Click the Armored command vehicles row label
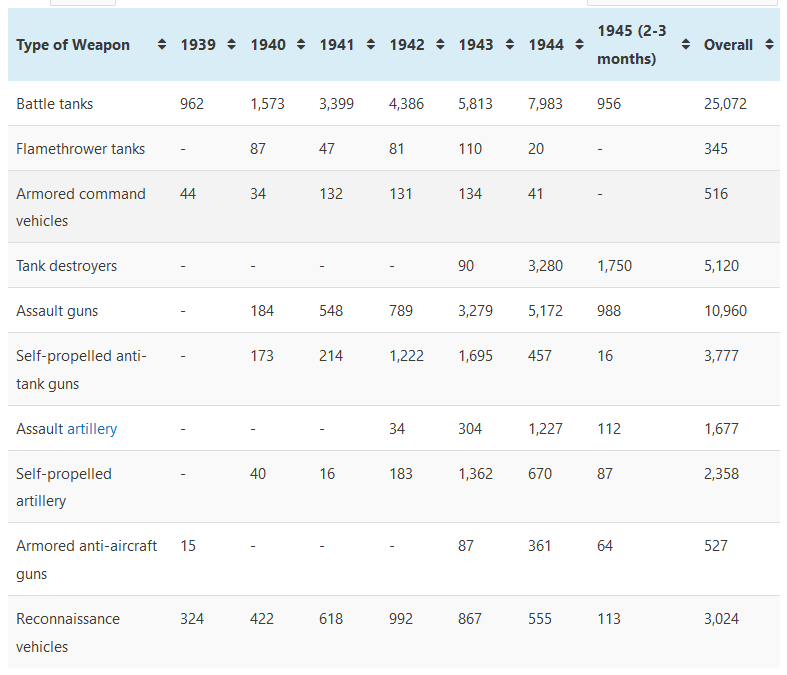This screenshot has height=675, width=787. 80,207
